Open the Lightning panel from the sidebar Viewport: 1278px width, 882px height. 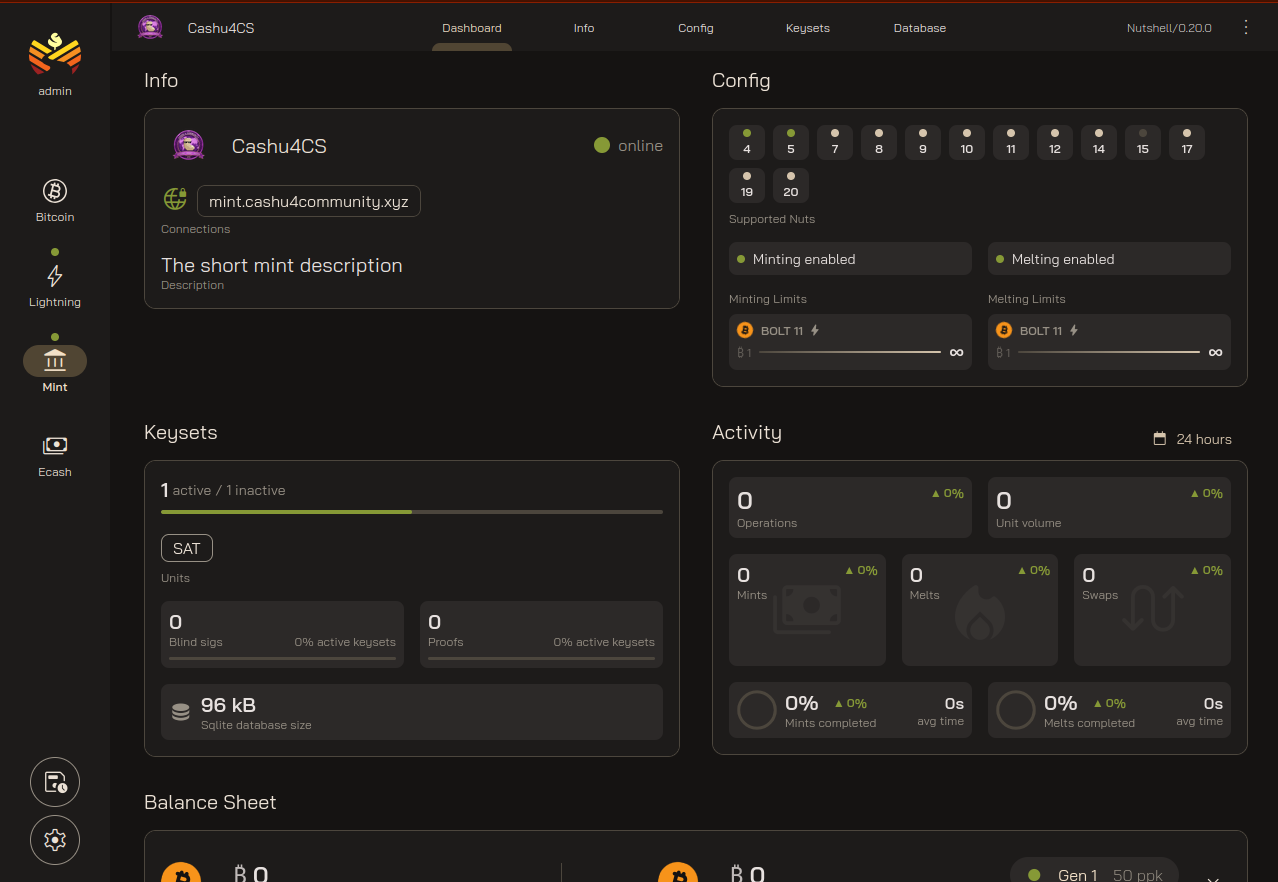pyautogui.click(x=55, y=283)
